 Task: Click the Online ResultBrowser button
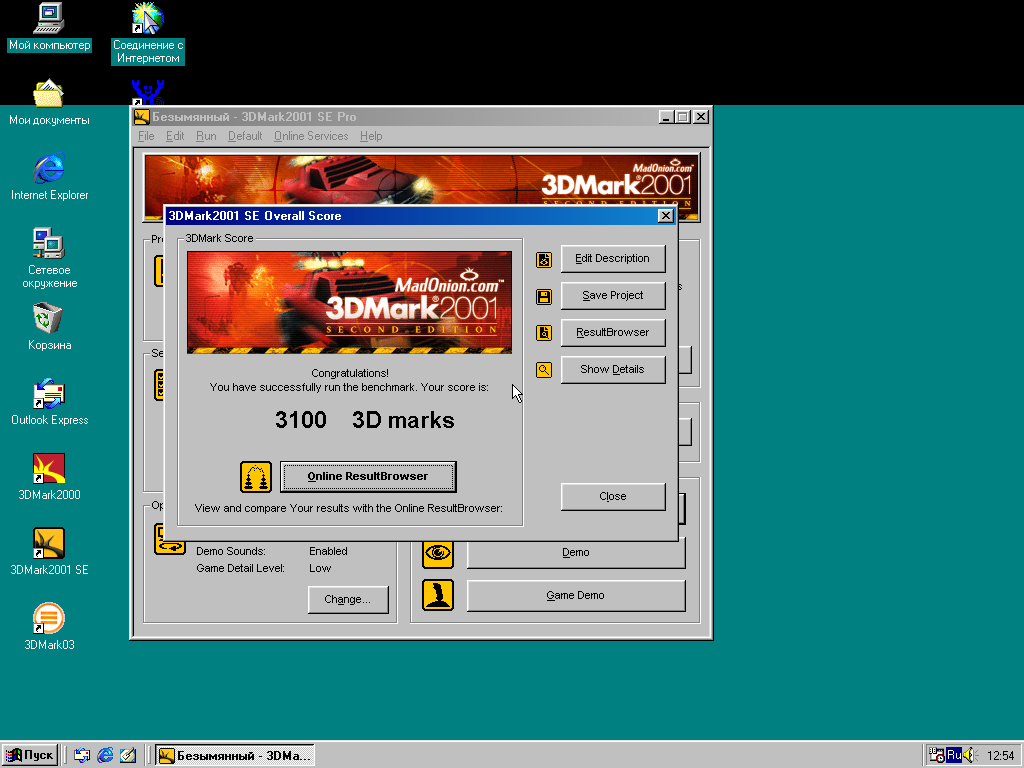pos(368,477)
